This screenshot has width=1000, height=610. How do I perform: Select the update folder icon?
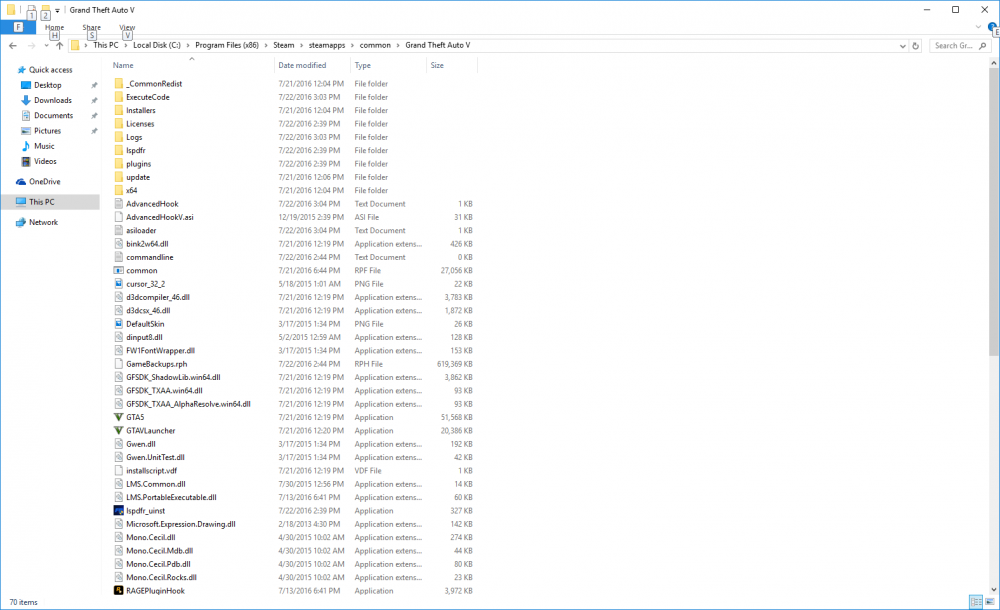point(119,177)
